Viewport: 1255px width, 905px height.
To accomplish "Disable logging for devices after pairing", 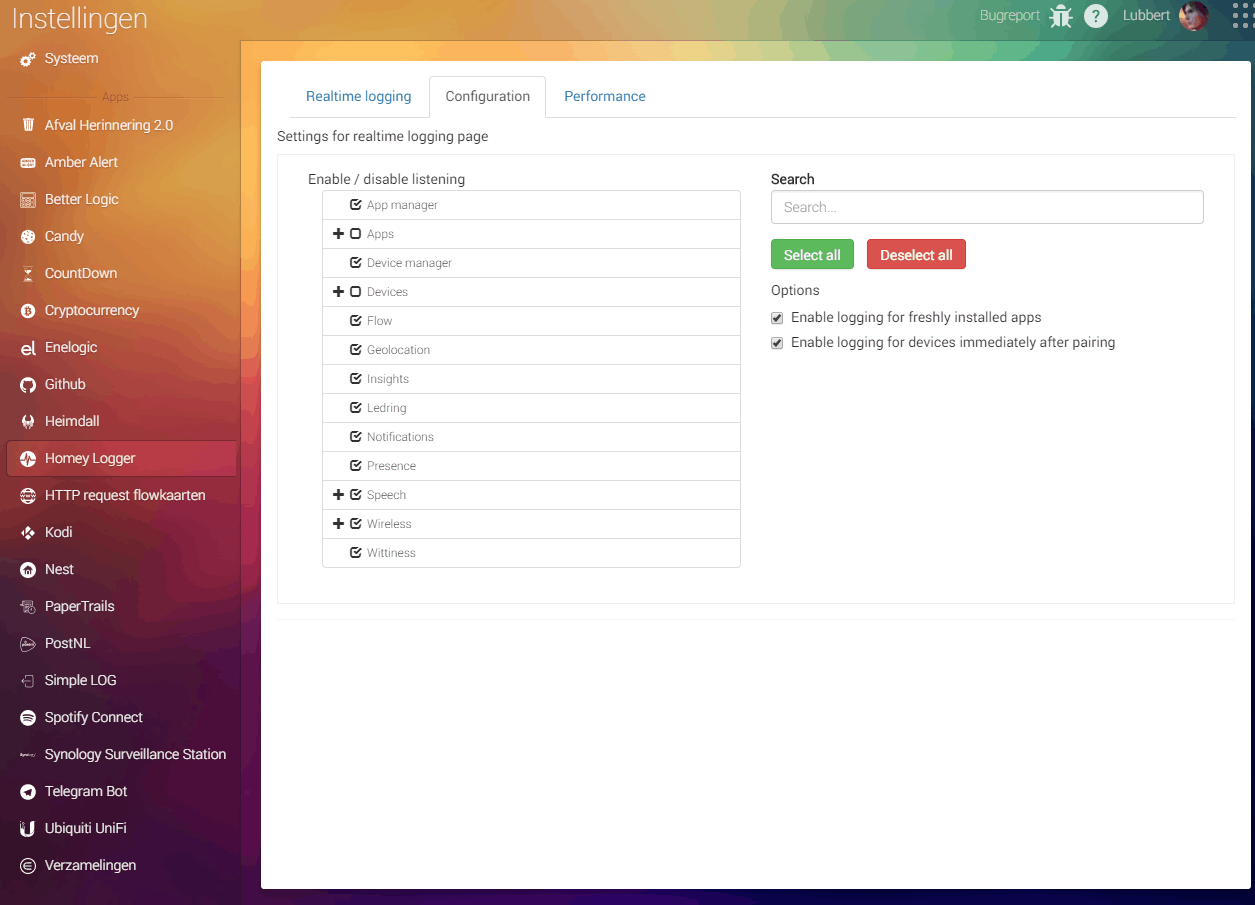I will [777, 343].
